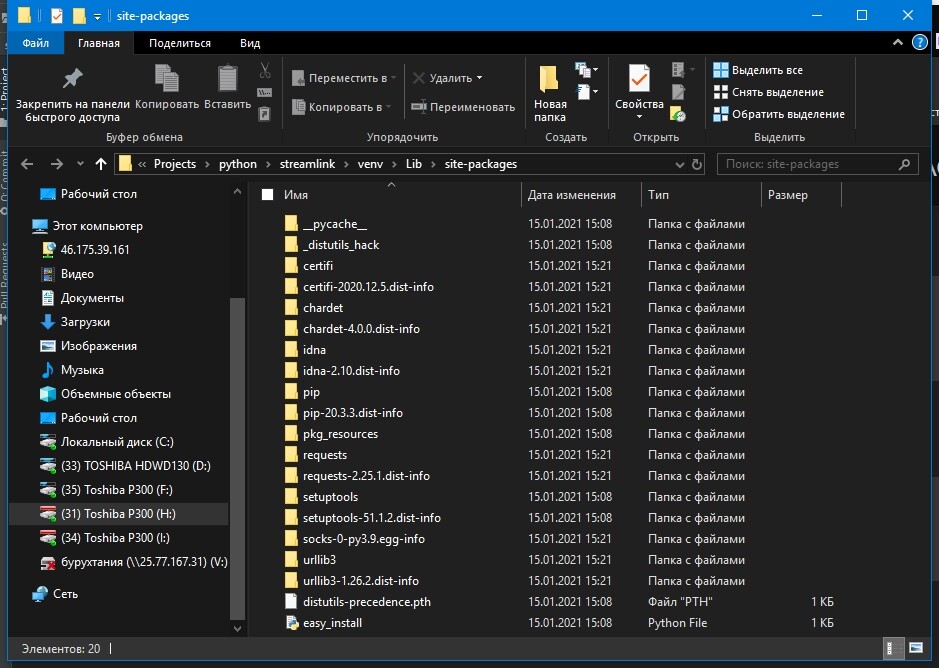
Task: Select the _distutils_hack folder
Action: [x=341, y=244]
